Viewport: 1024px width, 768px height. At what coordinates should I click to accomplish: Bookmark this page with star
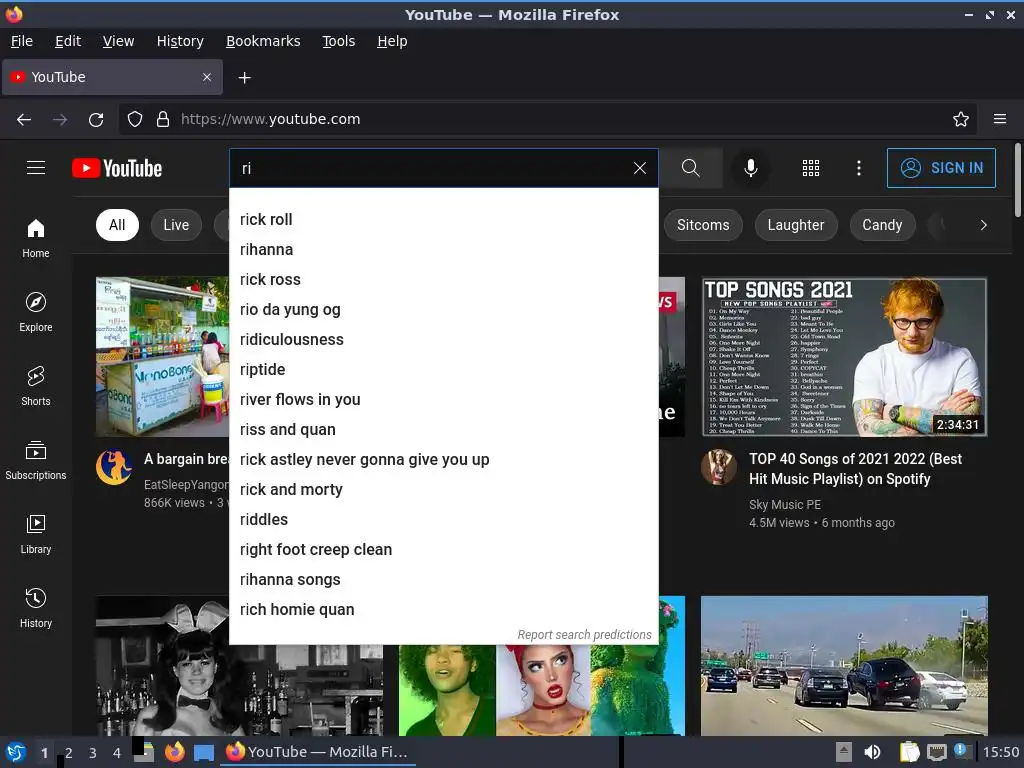tap(961, 120)
